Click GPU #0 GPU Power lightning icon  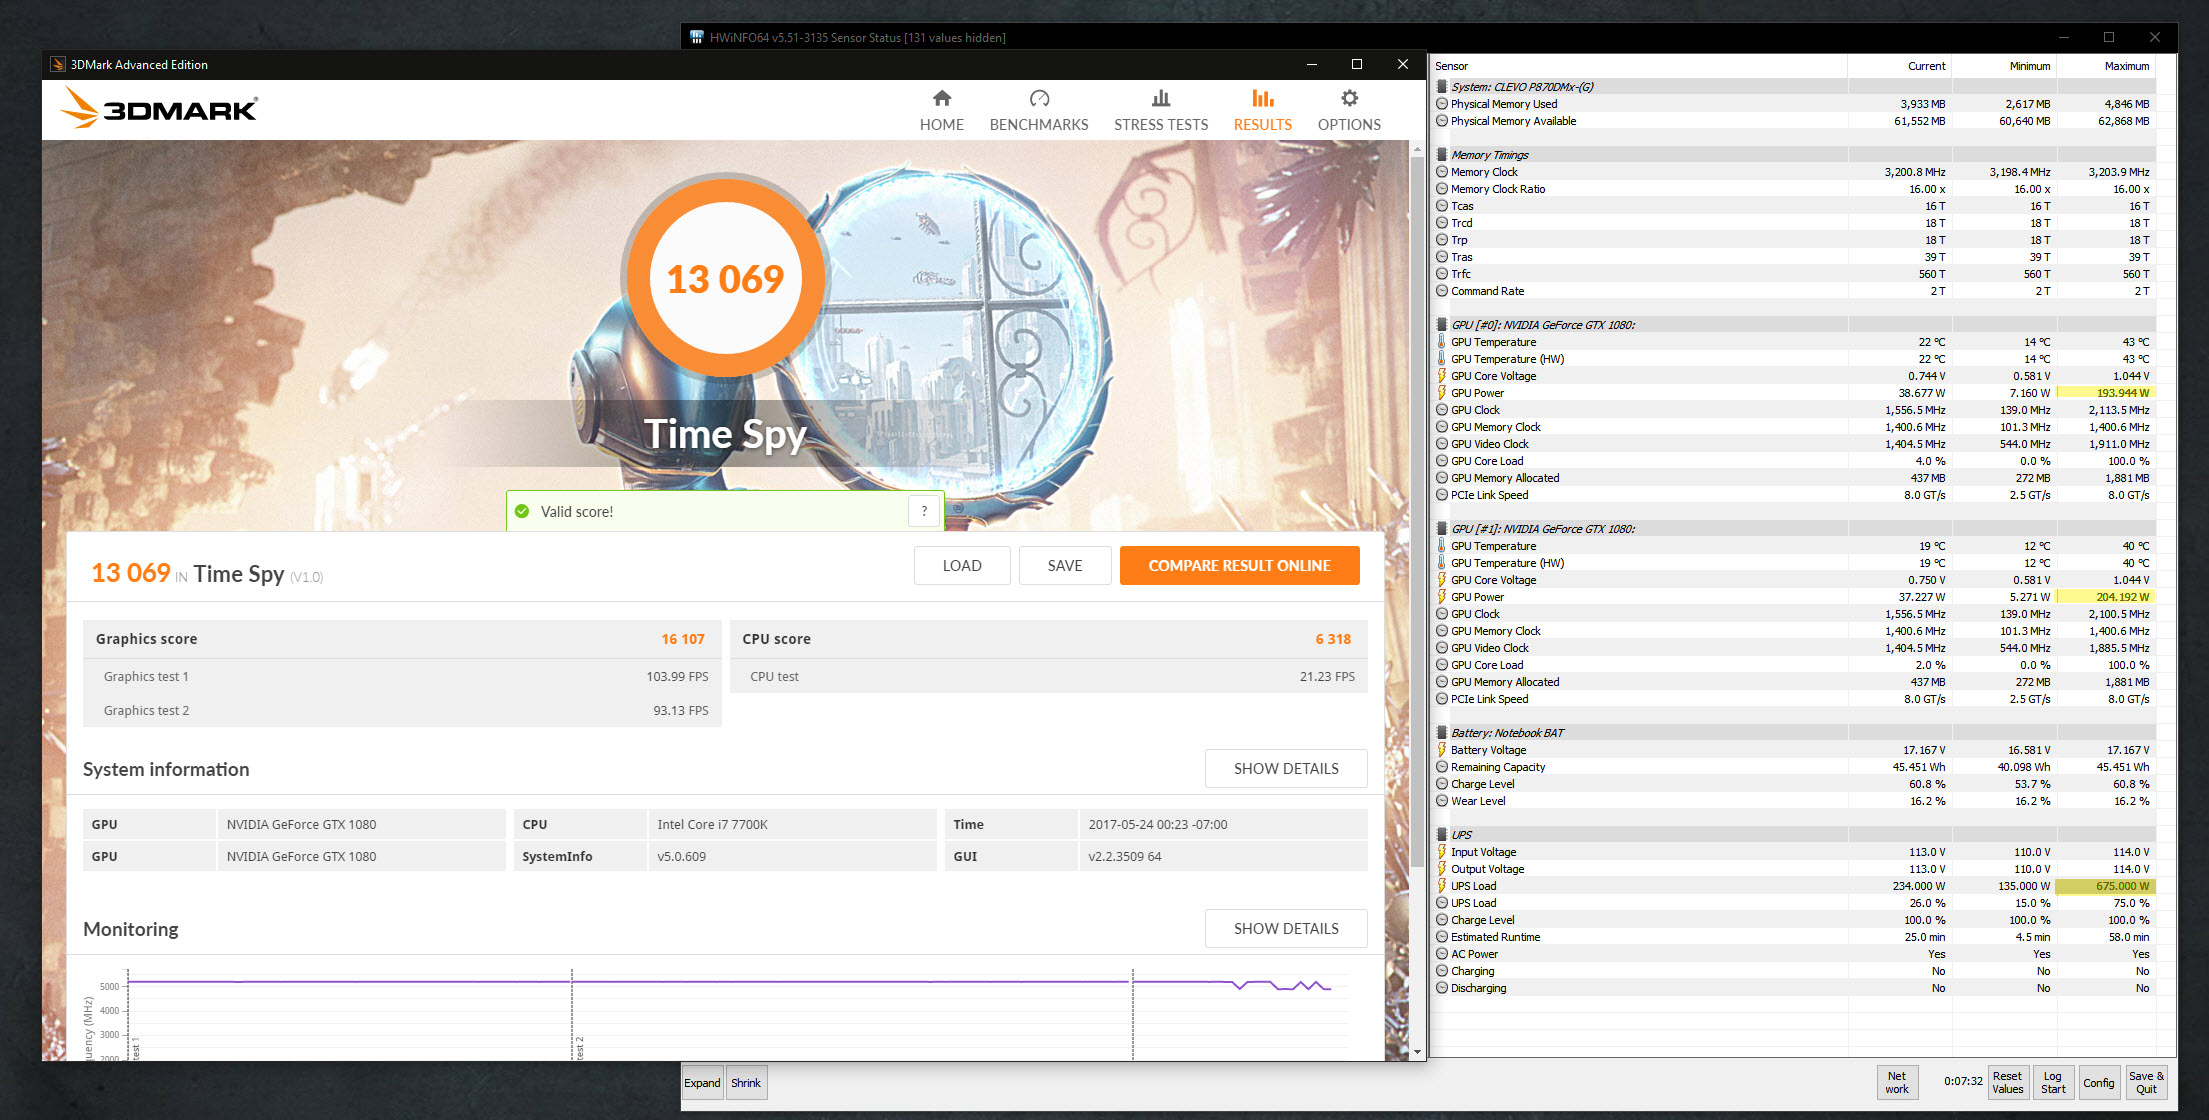click(x=1441, y=393)
